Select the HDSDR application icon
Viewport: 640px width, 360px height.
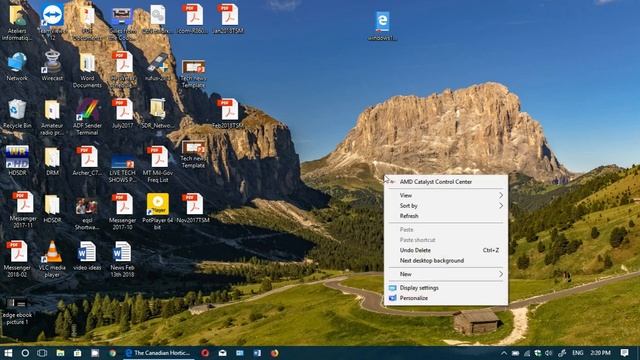click(x=17, y=161)
